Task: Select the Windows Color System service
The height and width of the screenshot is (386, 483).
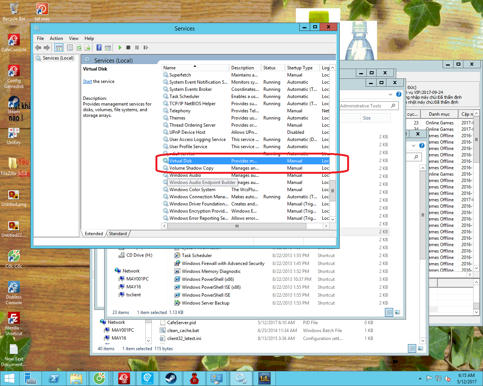Action: [246, 190]
